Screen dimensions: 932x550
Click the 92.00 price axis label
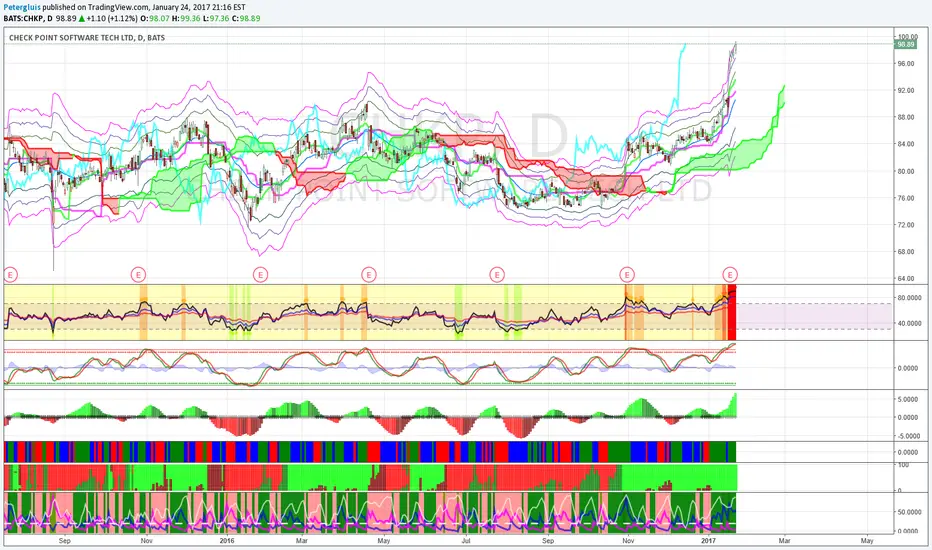pos(906,90)
